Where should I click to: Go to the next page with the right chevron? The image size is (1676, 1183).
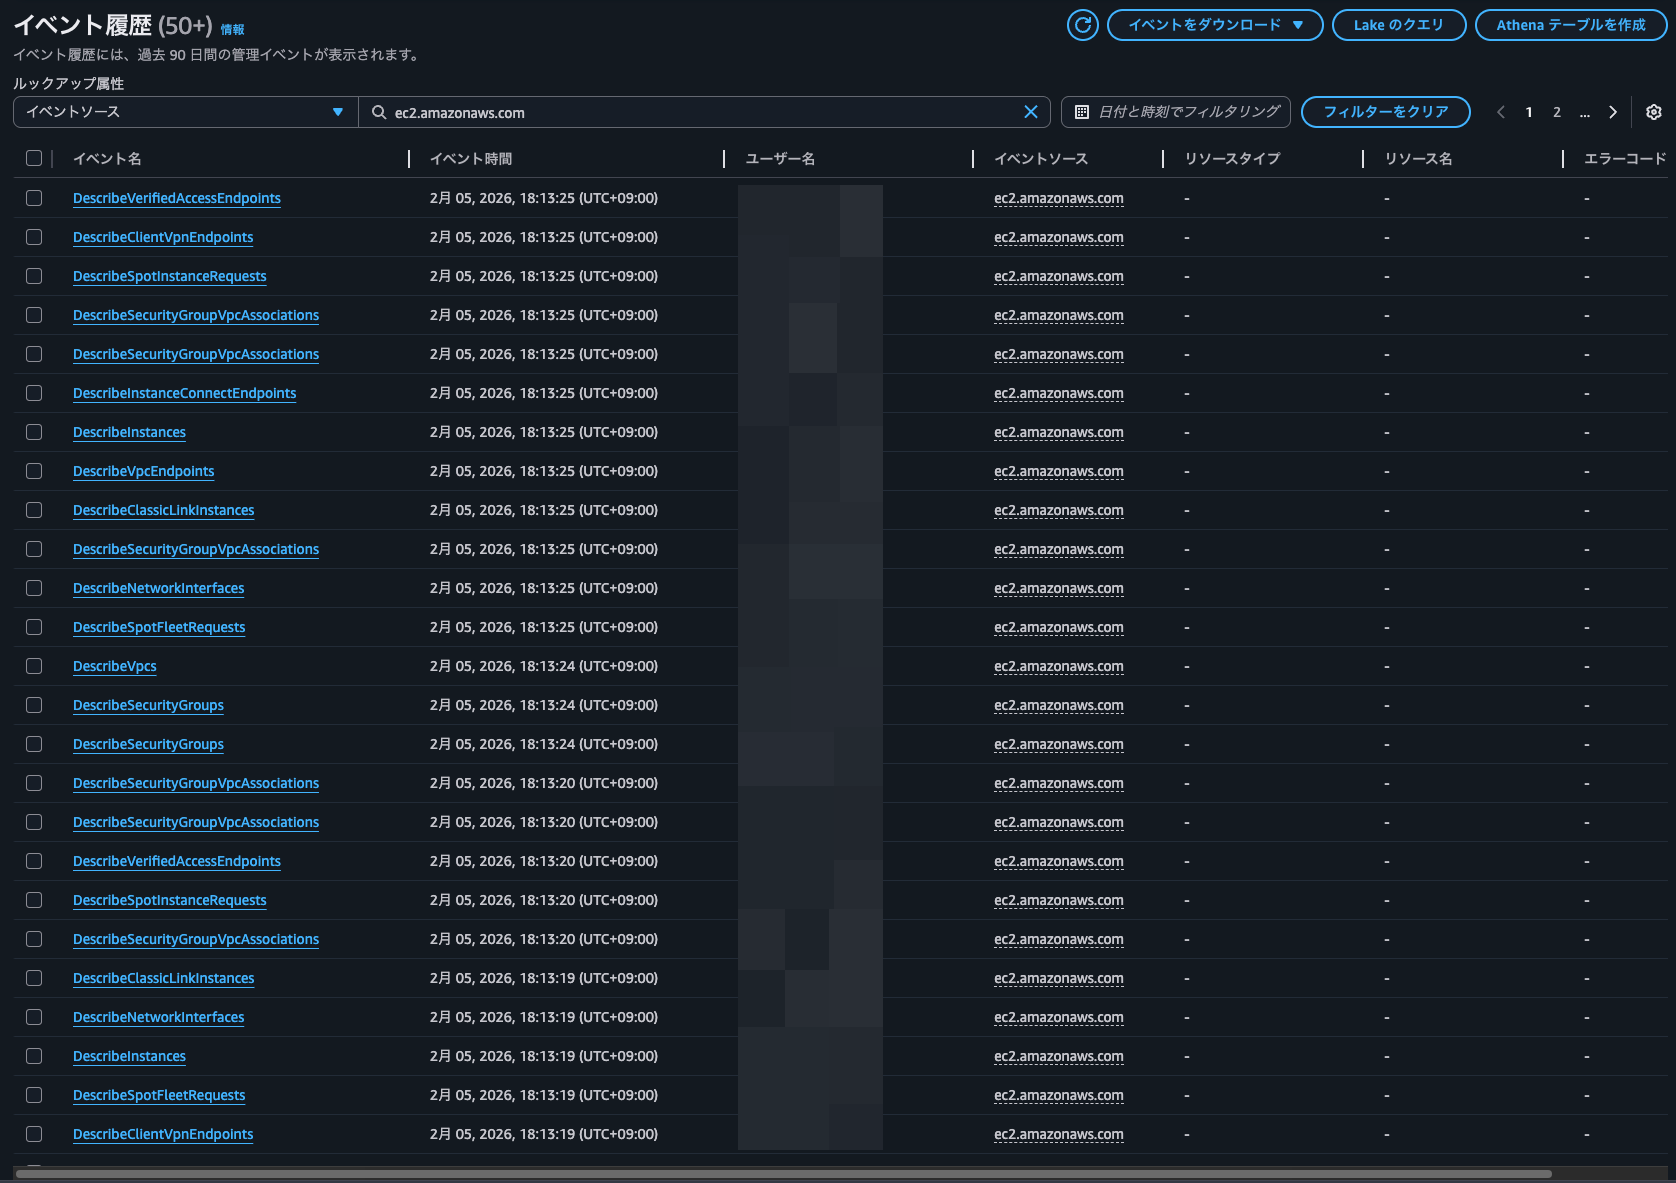pos(1612,112)
